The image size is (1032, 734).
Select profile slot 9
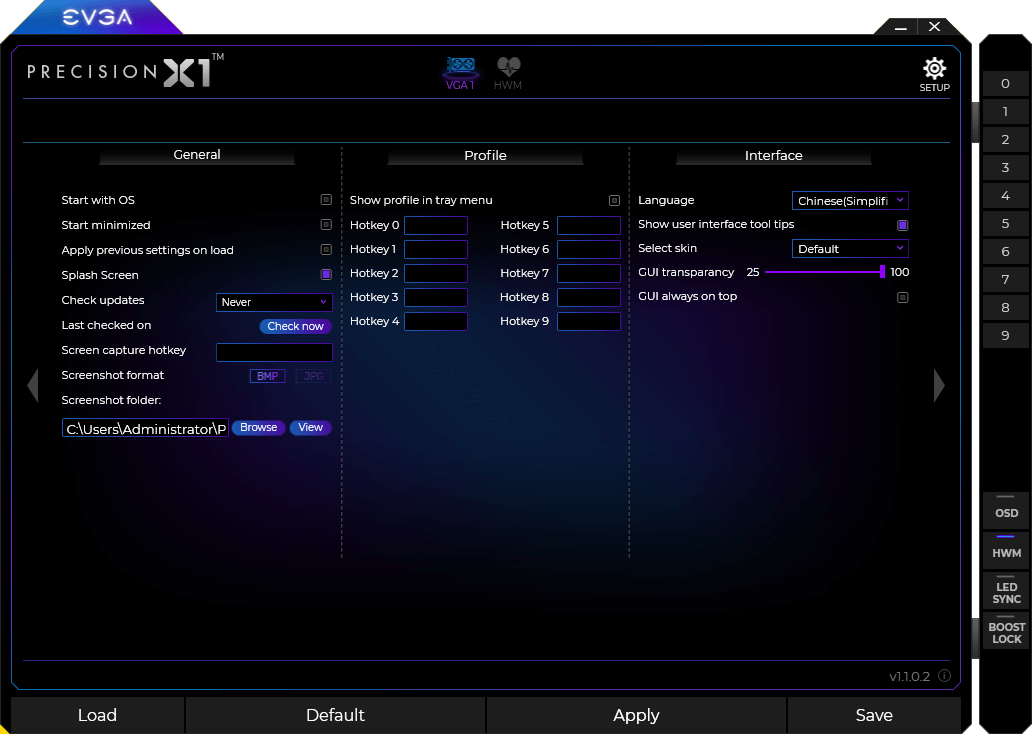tap(1005, 336)
